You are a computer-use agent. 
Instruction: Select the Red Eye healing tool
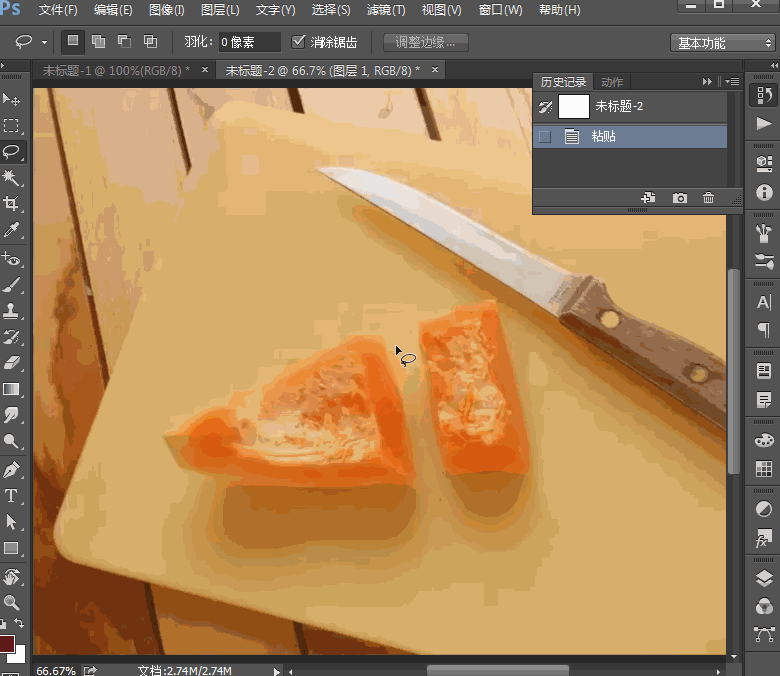(11, 259)
